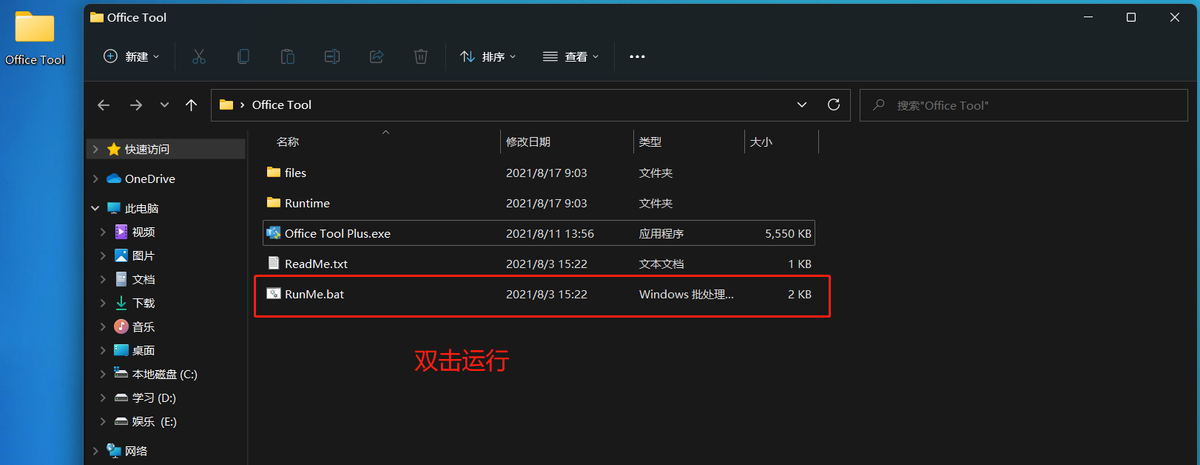Image resolution: width=1200 pixels, height=465 pixels.
Task: Click the files folder name
Action: click(295, 173)
